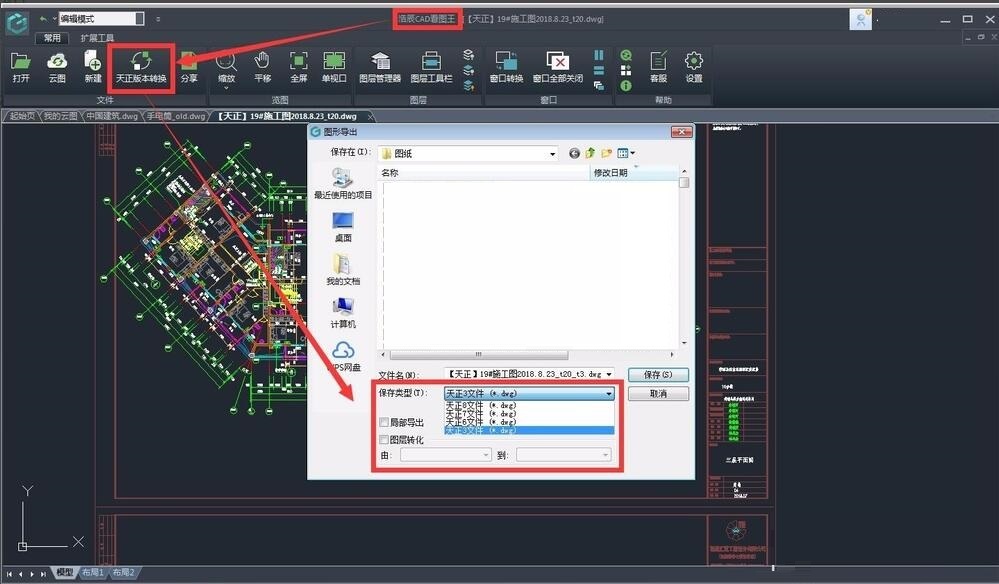Click the 保存(S) button

[657, 374]
